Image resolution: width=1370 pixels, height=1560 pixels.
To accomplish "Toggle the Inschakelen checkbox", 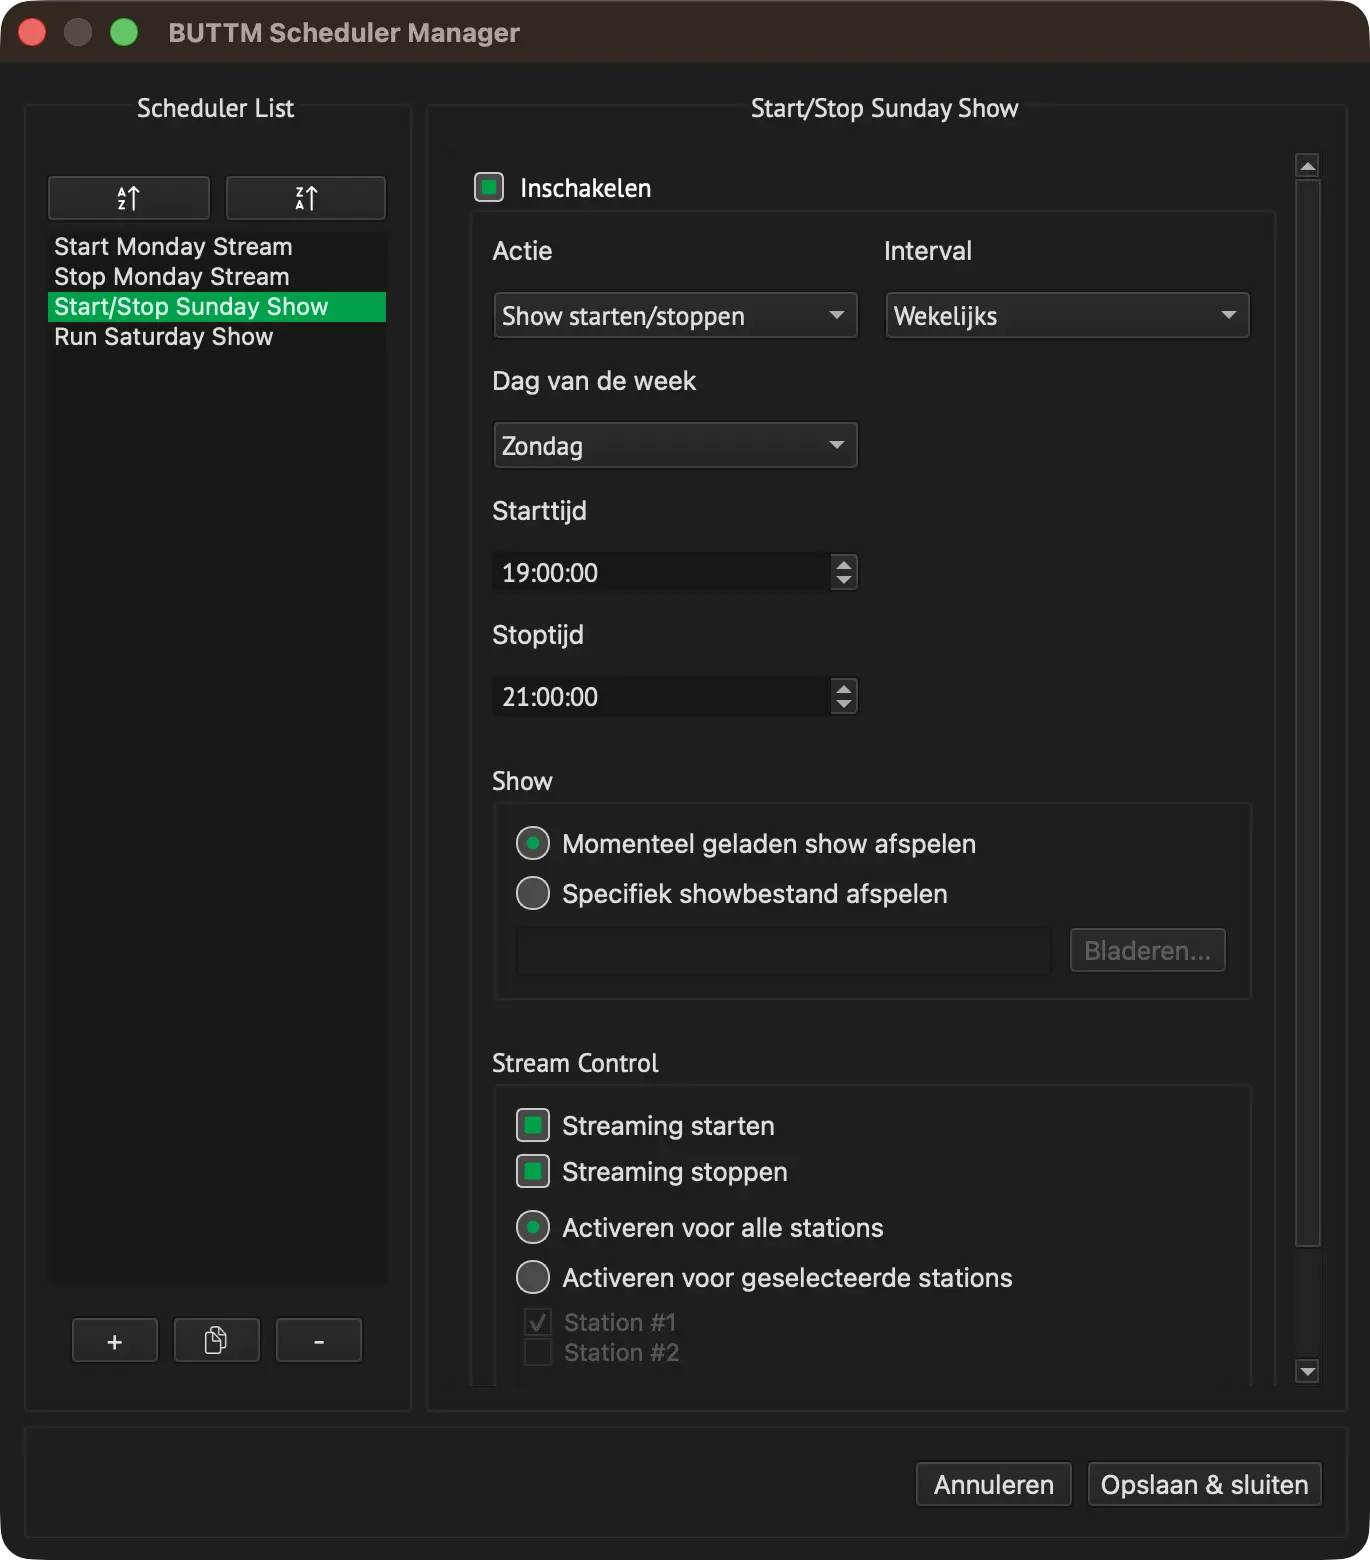I will point(489,187).
